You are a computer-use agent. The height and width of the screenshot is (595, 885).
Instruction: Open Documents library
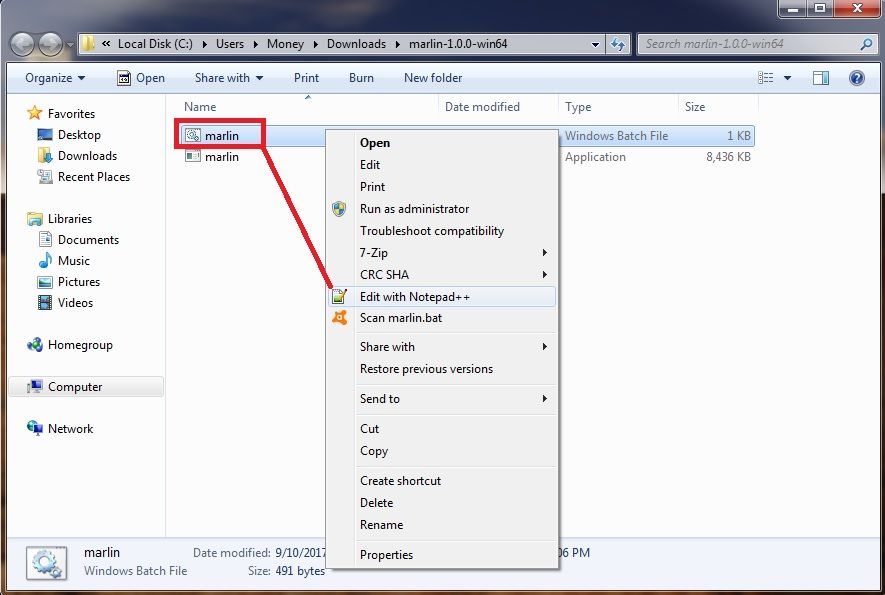click(78, 240)
